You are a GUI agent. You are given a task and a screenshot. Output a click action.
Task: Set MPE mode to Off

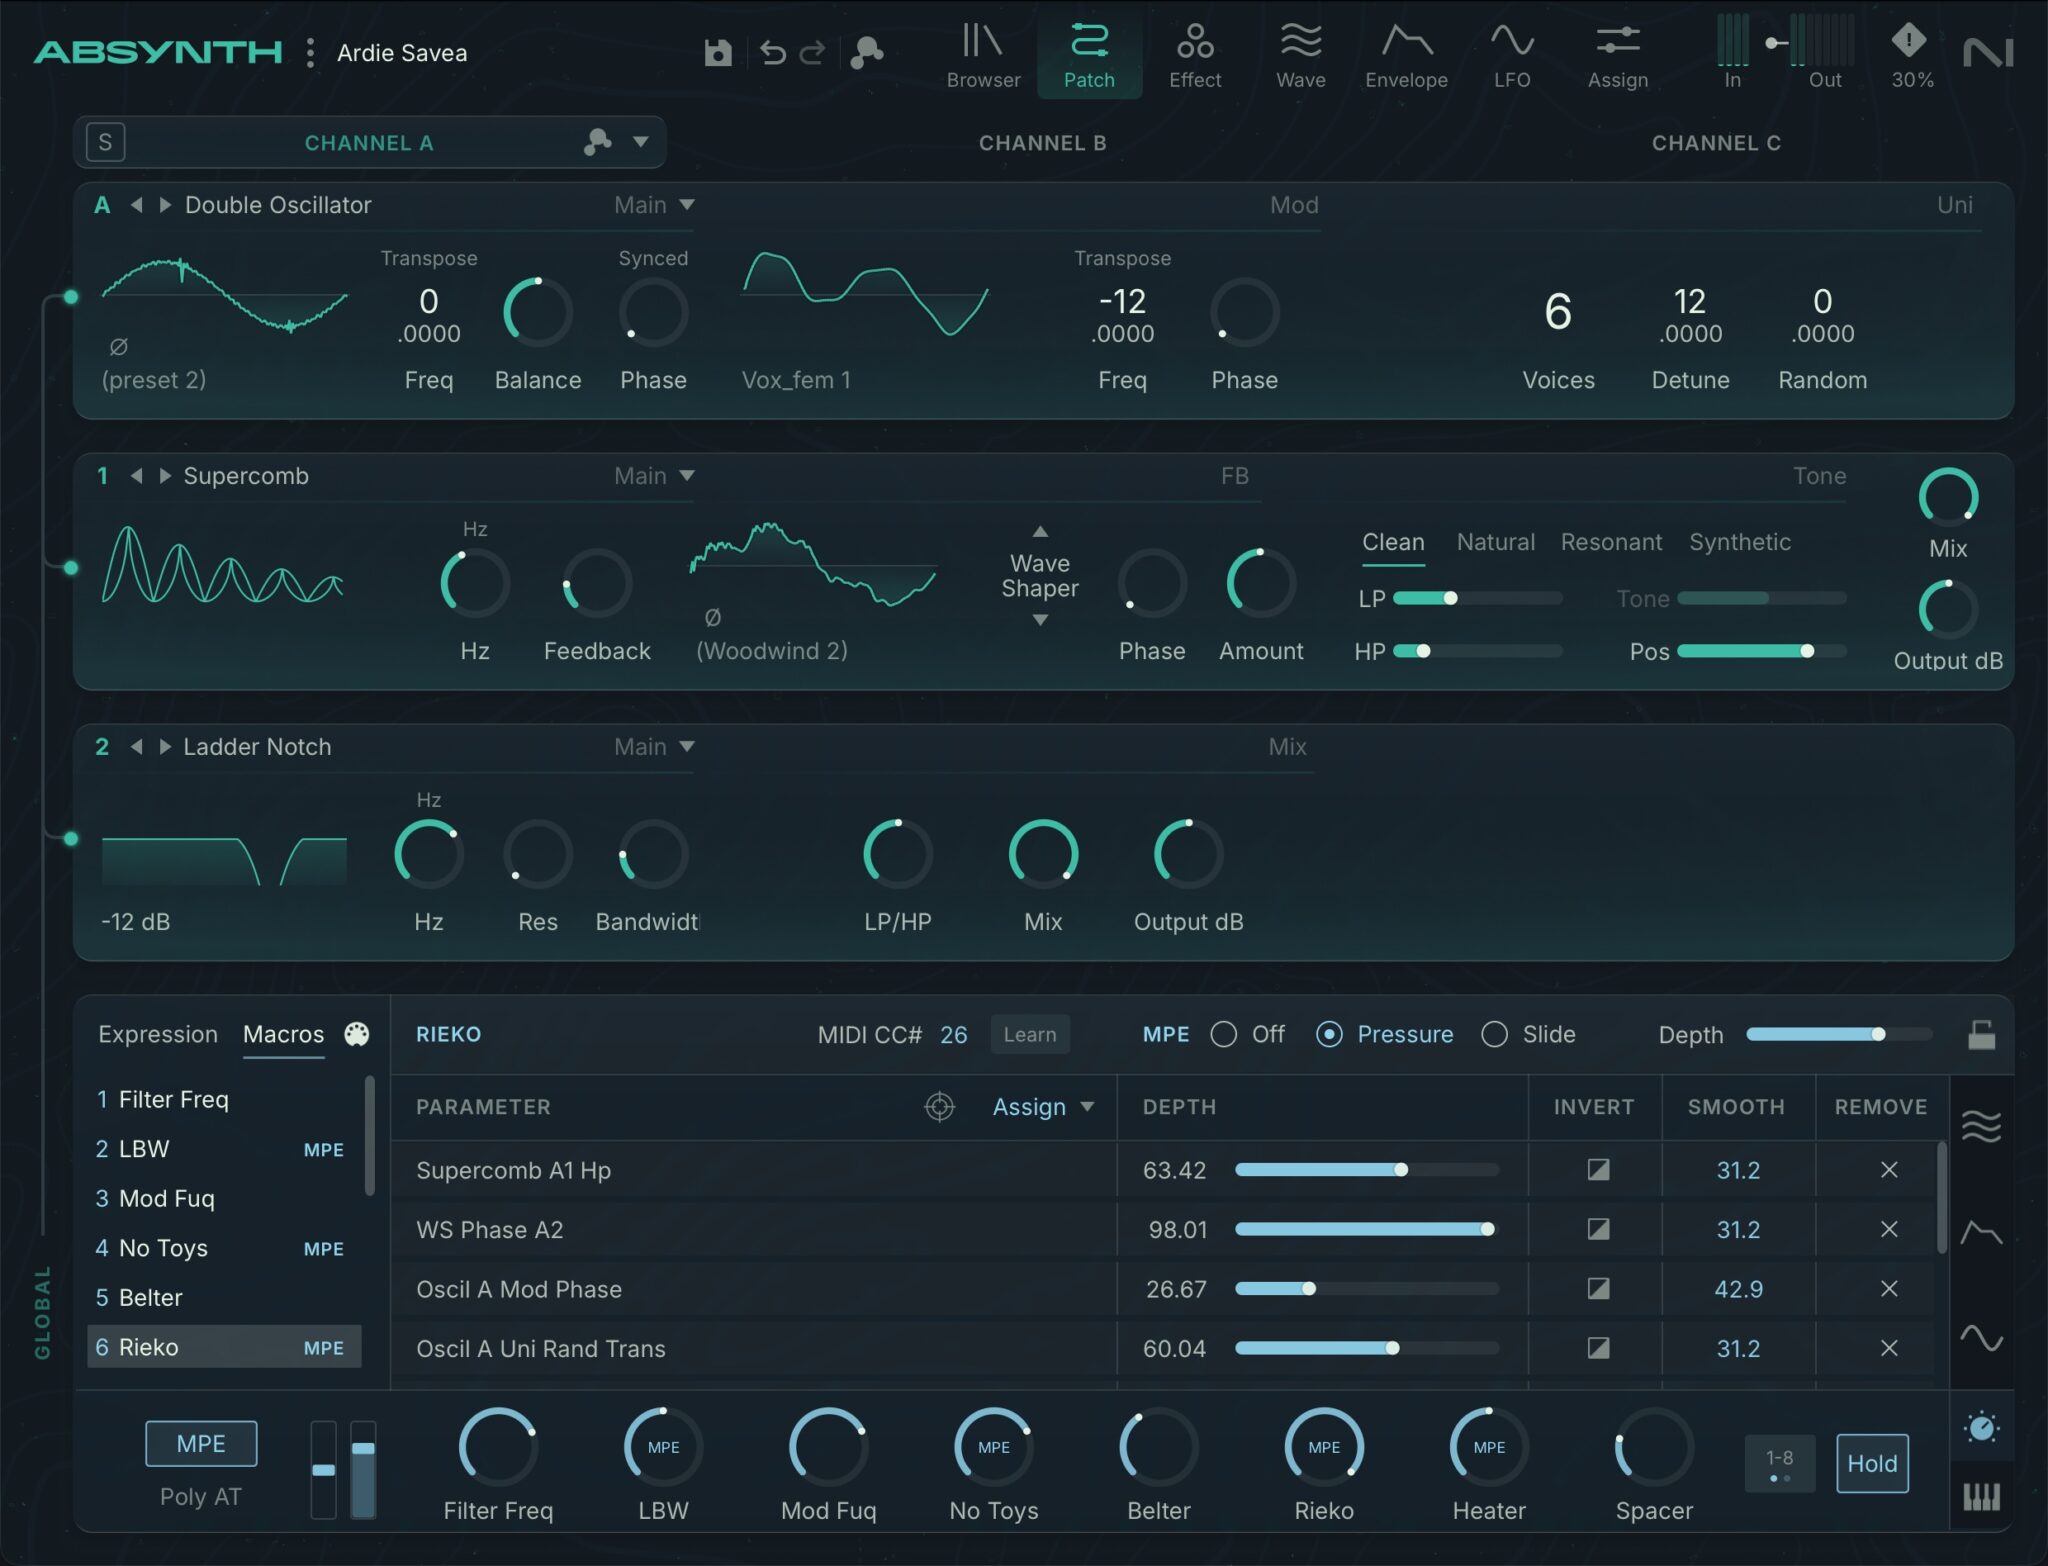click(x=1223, y=1034)
